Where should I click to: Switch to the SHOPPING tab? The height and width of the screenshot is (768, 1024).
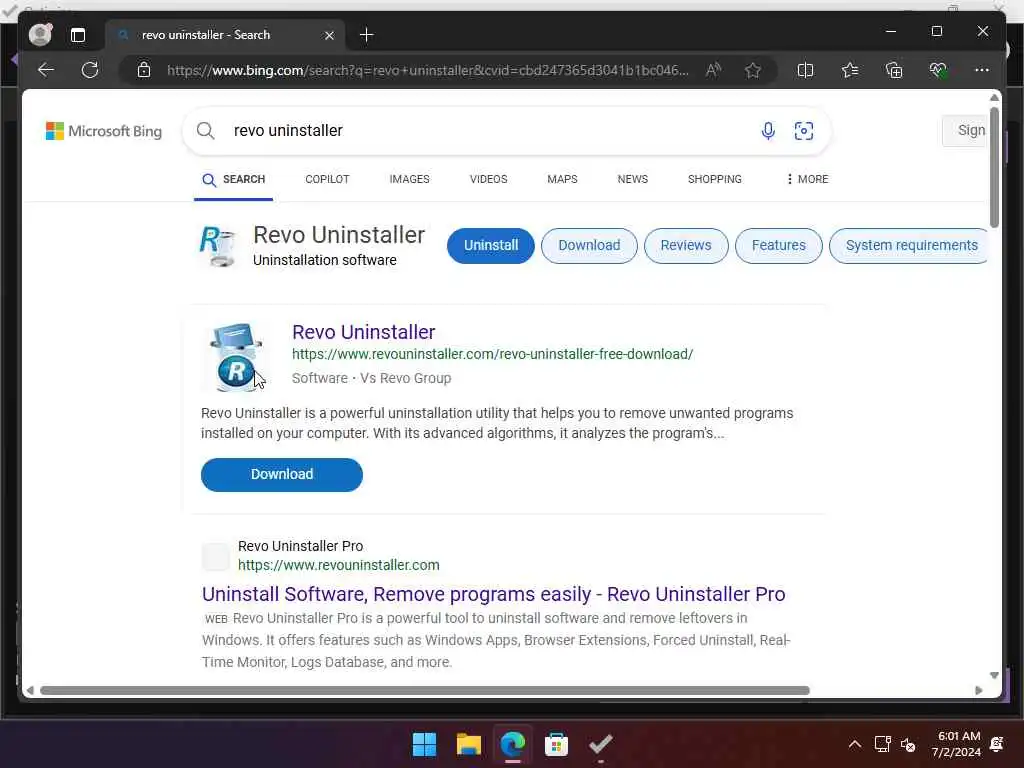click(x=714, y=179)
